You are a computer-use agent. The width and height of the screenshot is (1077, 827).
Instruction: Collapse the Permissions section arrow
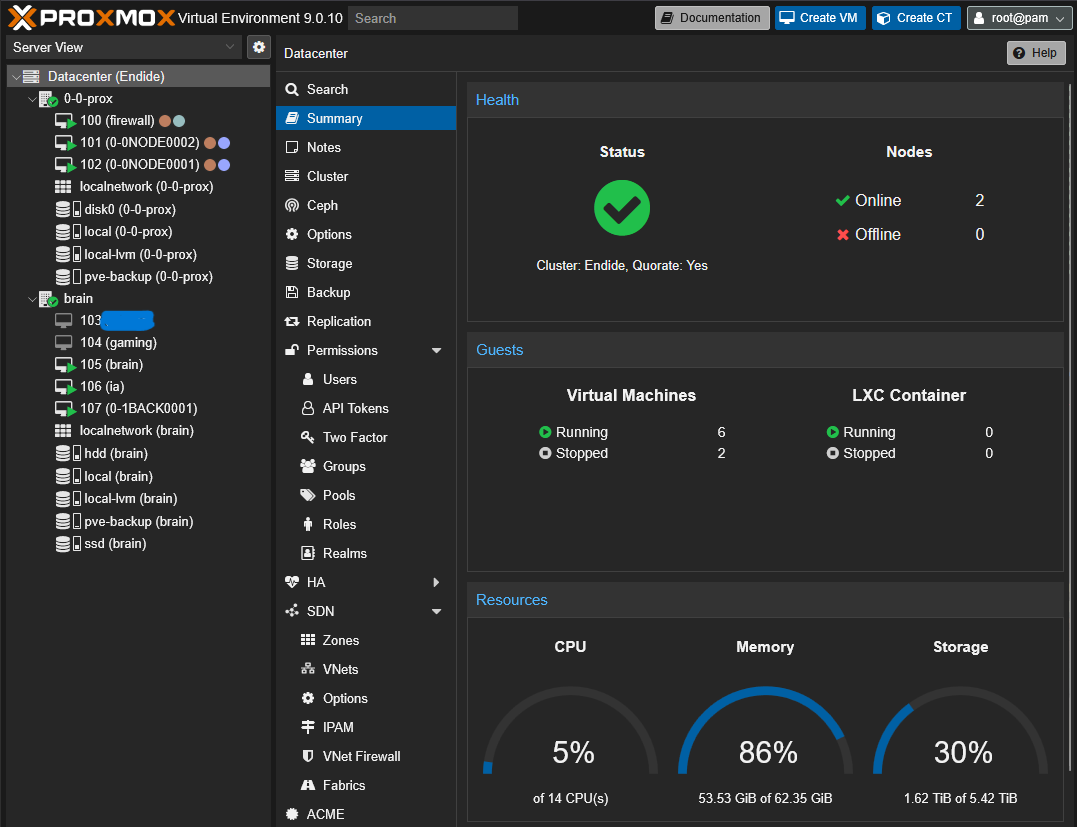pyautogui.click(x=436, y=351)
